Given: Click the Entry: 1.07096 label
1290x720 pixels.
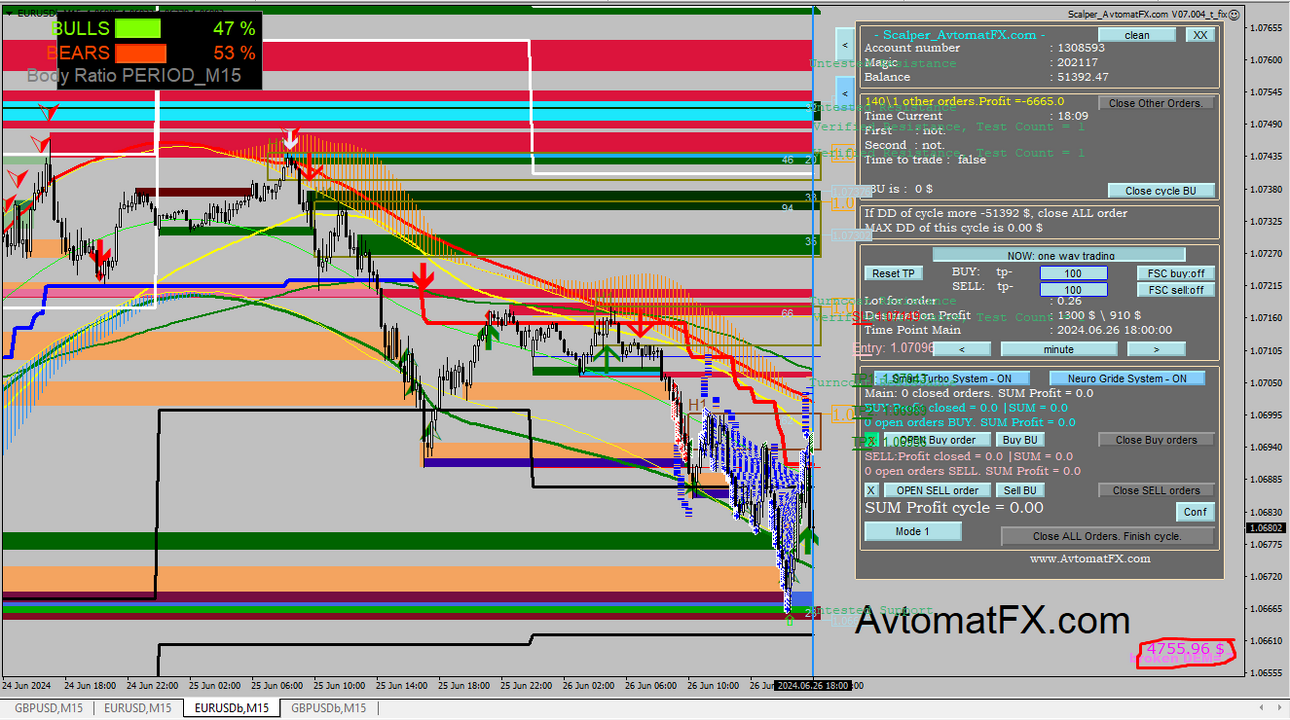Looking at the screenshot, I should coord(894,348).
